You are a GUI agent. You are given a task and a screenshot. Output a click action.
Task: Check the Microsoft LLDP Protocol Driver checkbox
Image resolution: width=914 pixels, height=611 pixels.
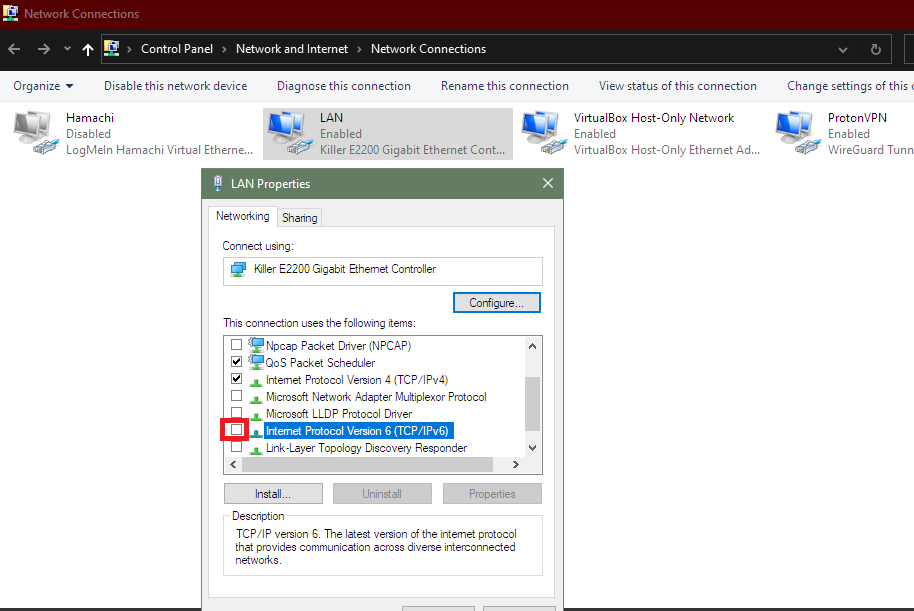[x=236, y=413]
